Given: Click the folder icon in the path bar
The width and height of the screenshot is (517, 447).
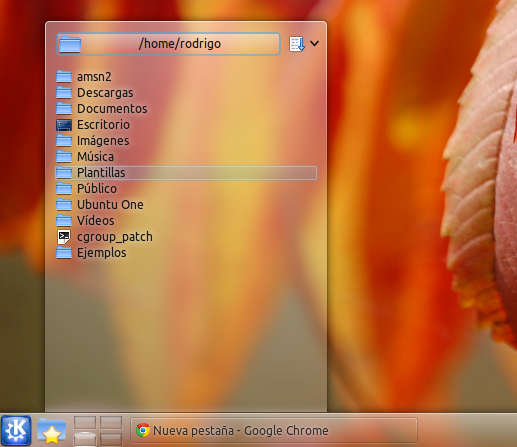Looking at the screenshot, I should [x=70, y=44].
